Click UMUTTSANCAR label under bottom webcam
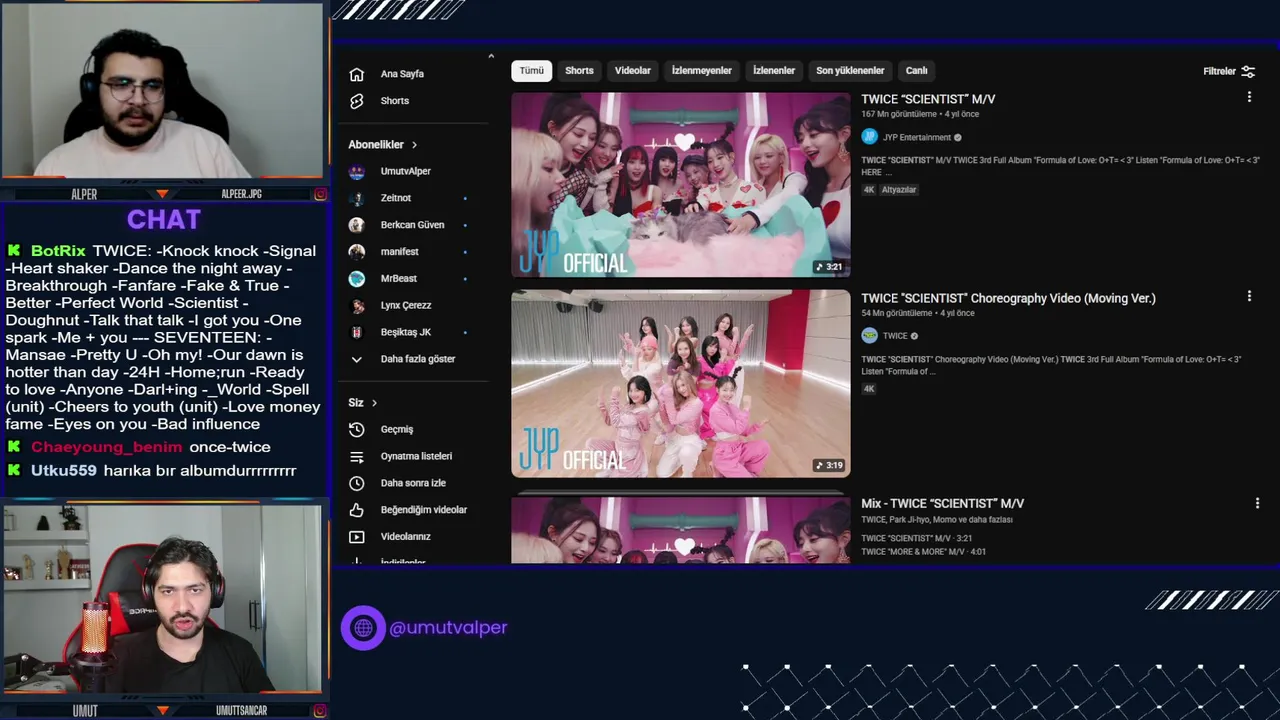The width and height of the screenshot is (1280, 720). [241, 711]
